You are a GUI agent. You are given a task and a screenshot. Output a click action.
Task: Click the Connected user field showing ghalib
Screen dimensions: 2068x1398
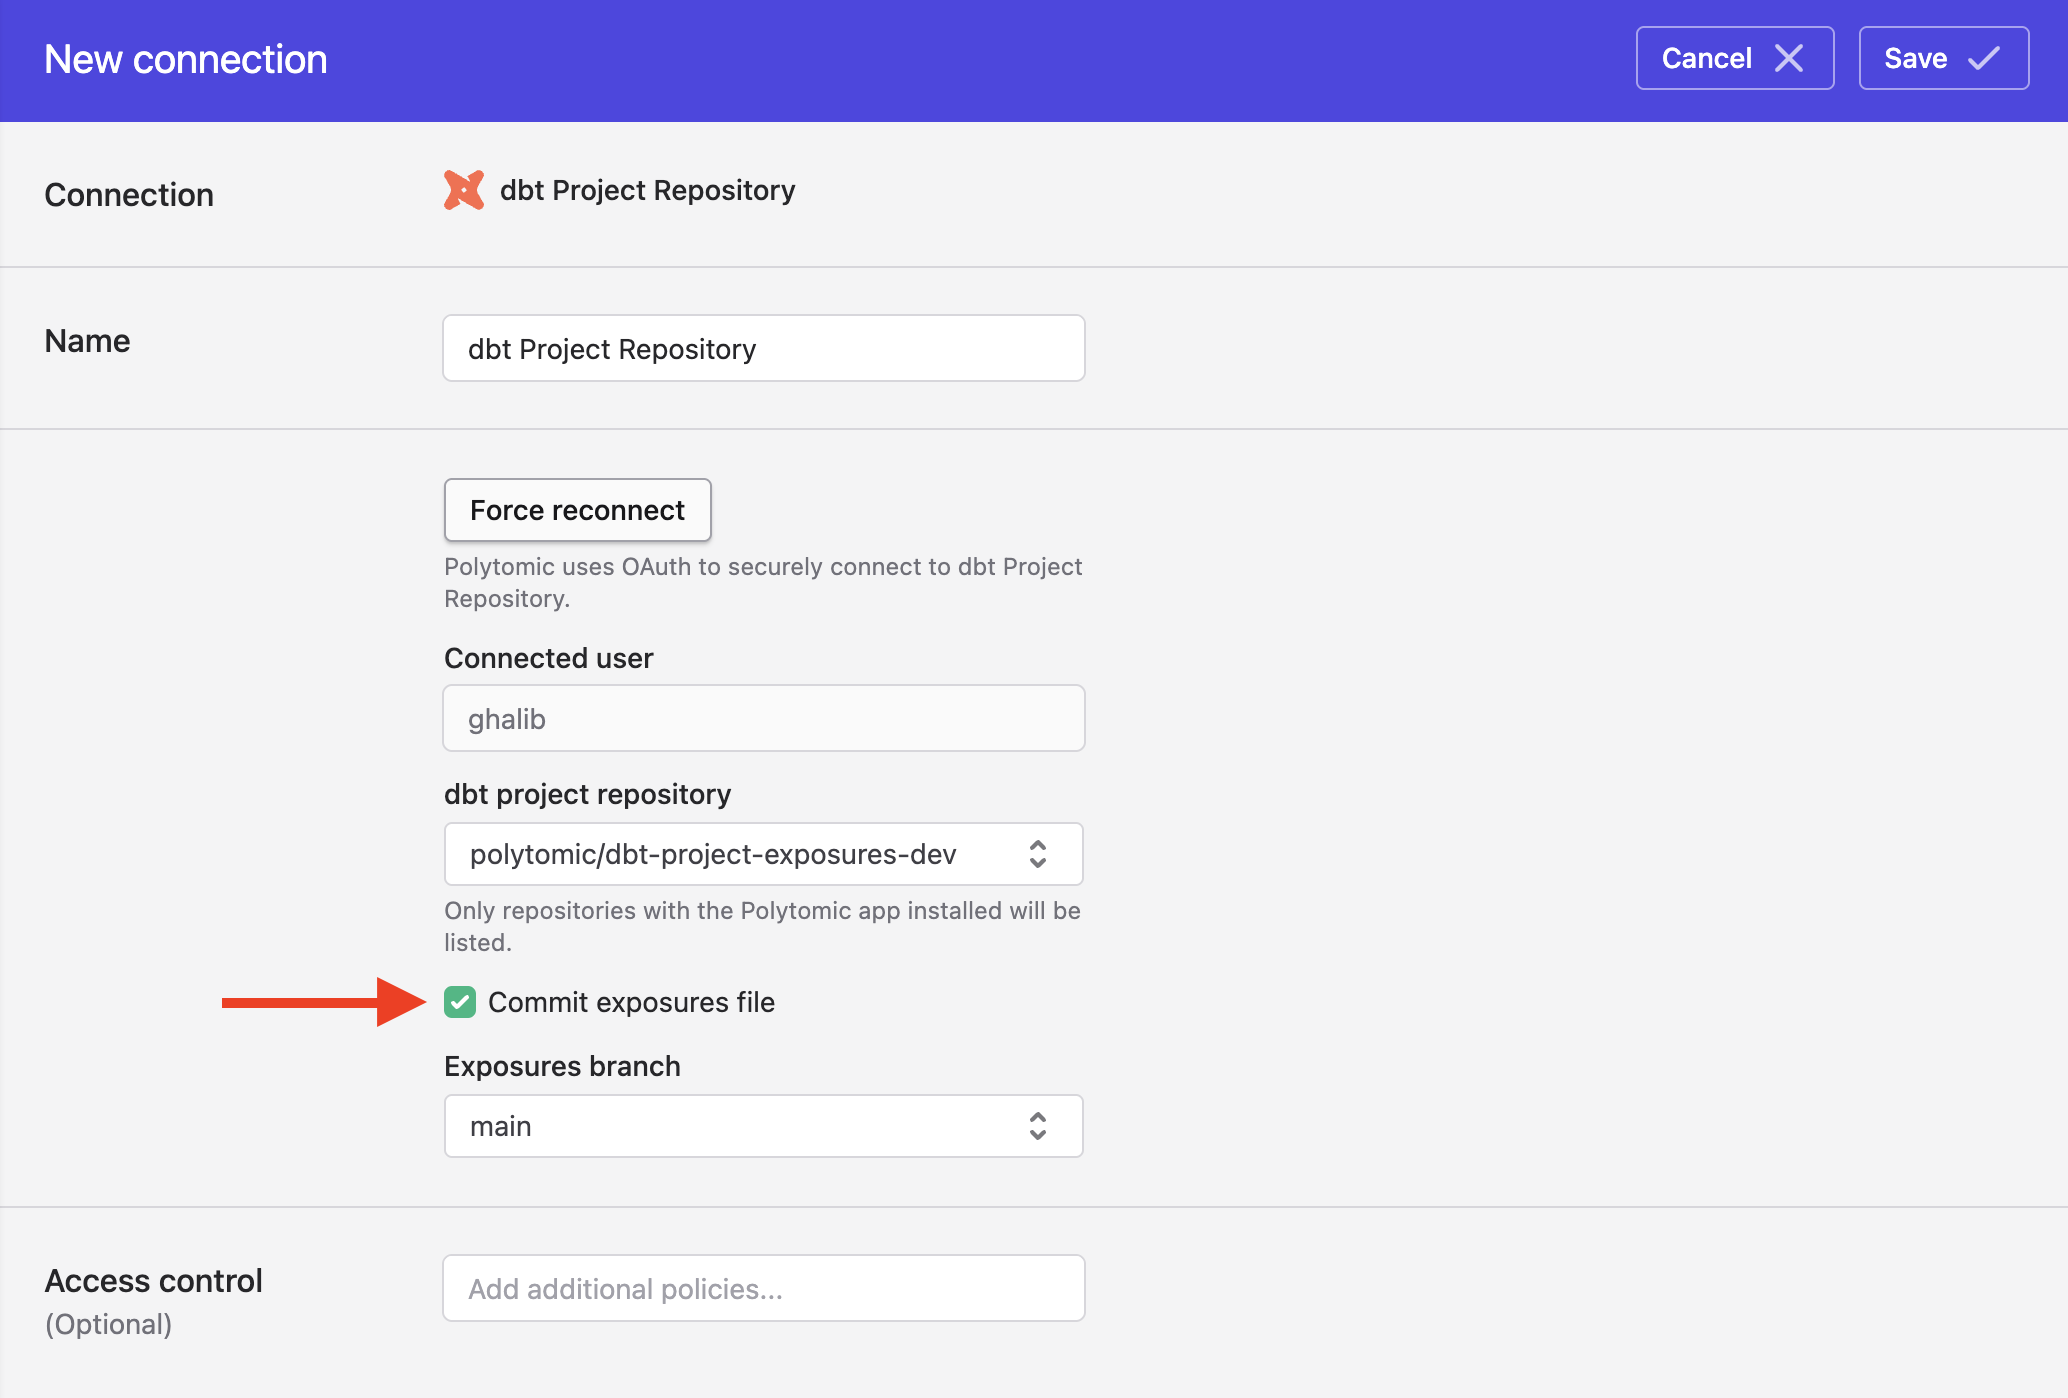click(763, 718)
